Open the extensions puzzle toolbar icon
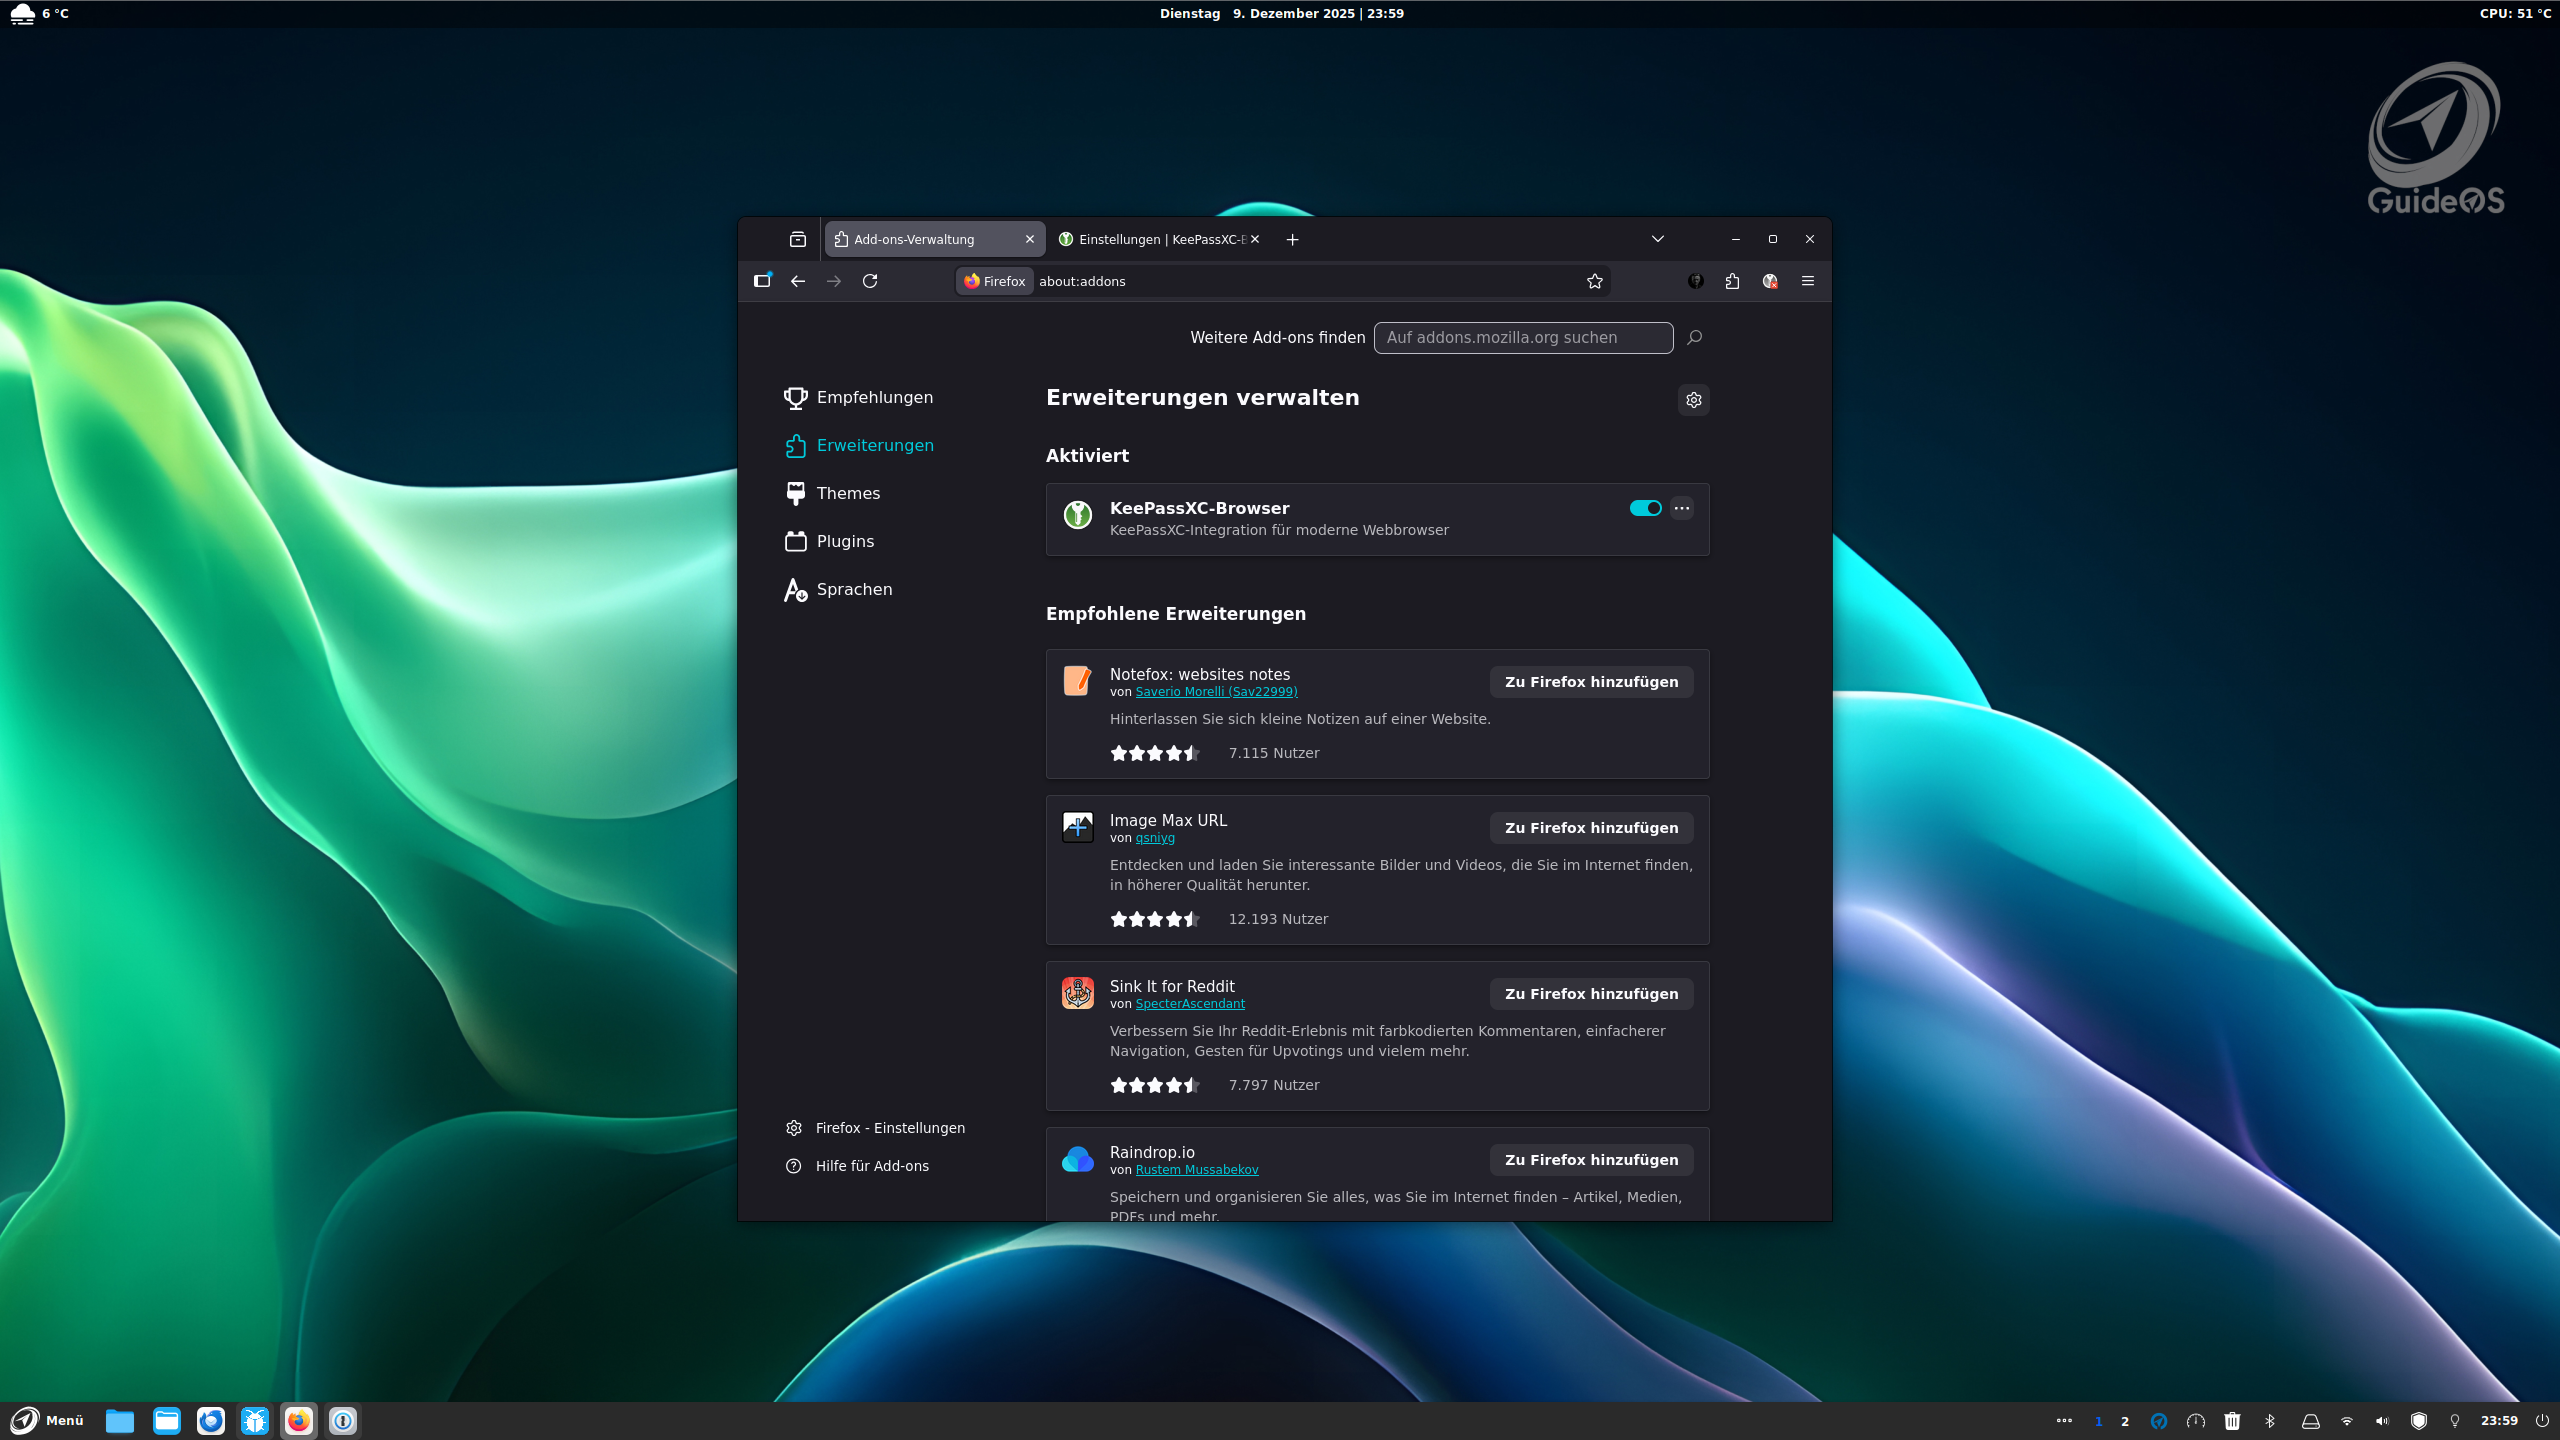The height and width of the screenshot is (1440, 2560). [x=1732, y=281]
